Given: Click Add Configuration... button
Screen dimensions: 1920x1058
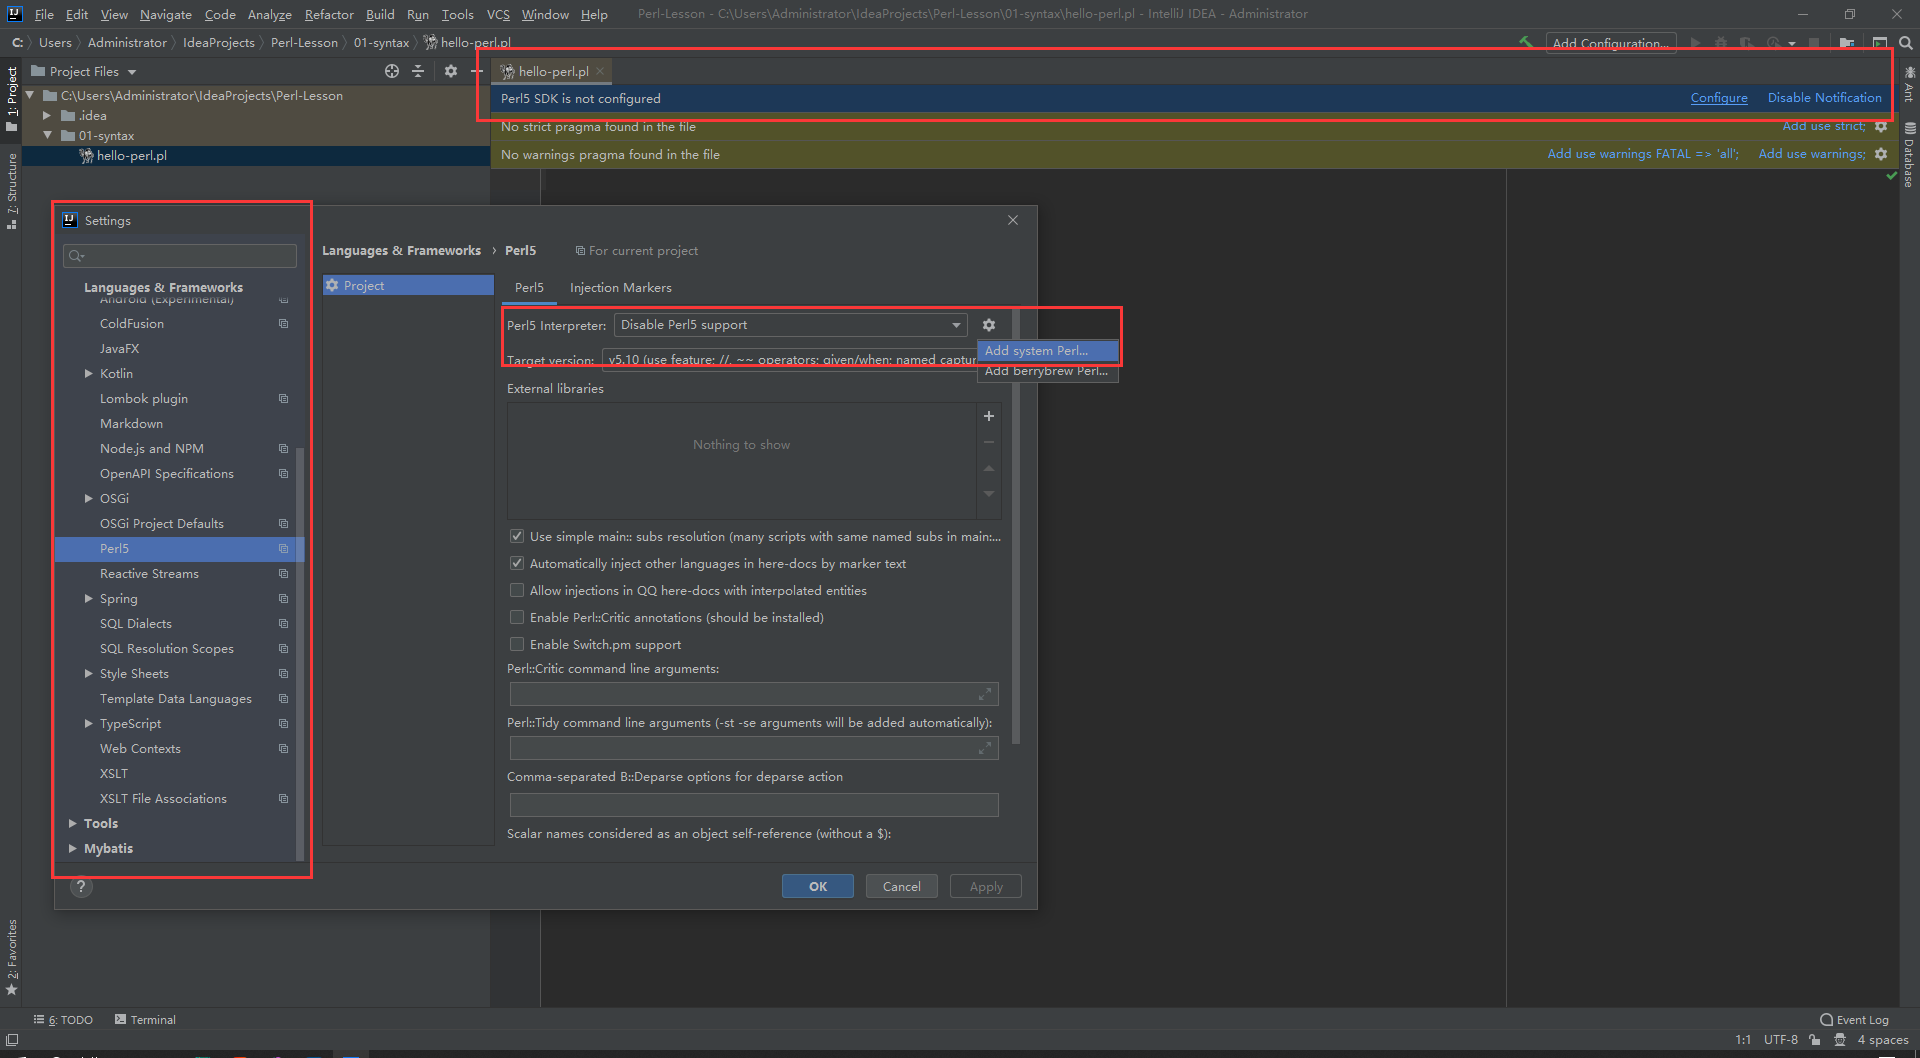Looking at the screenshot, I should click(x=1610, y=43).
